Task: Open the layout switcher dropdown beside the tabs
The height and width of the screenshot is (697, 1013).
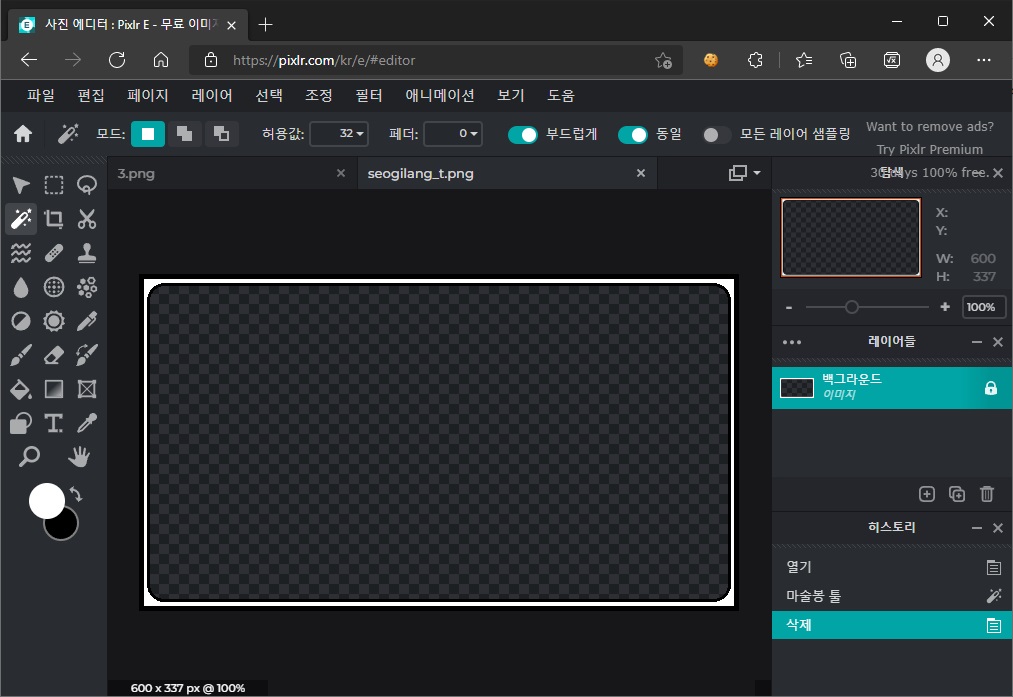Action: (740, 172)
